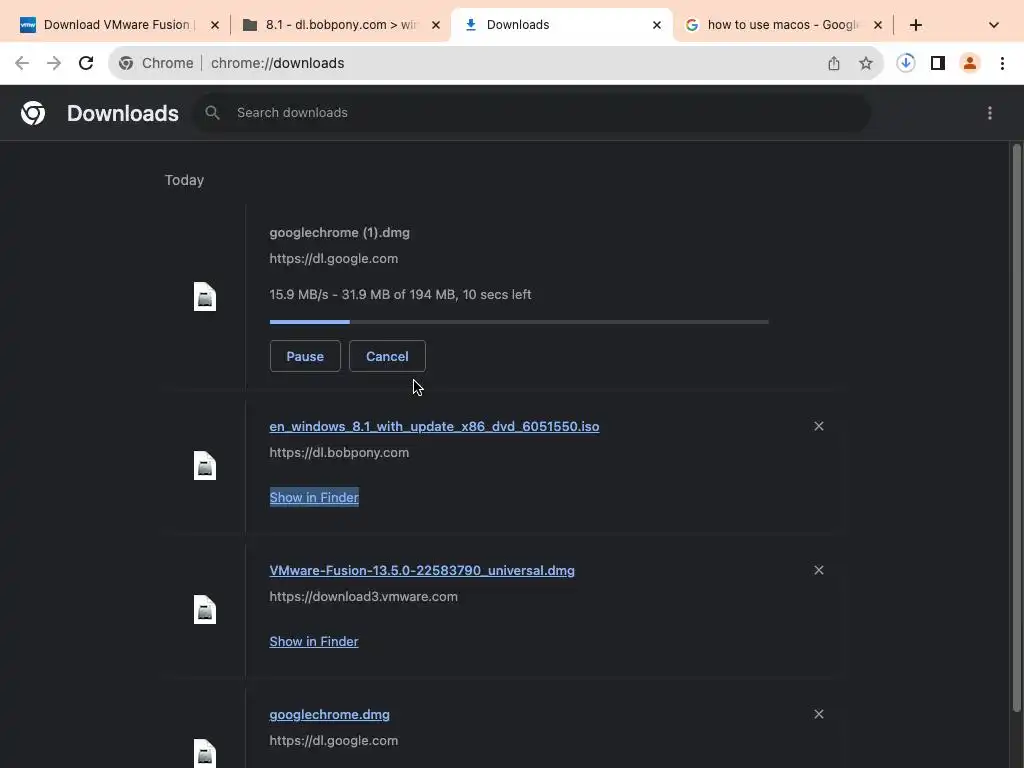This screenshot has height=768, width=1024.
Task: Click the googlechrome (1).dmg file name
Action: point(340,232)
